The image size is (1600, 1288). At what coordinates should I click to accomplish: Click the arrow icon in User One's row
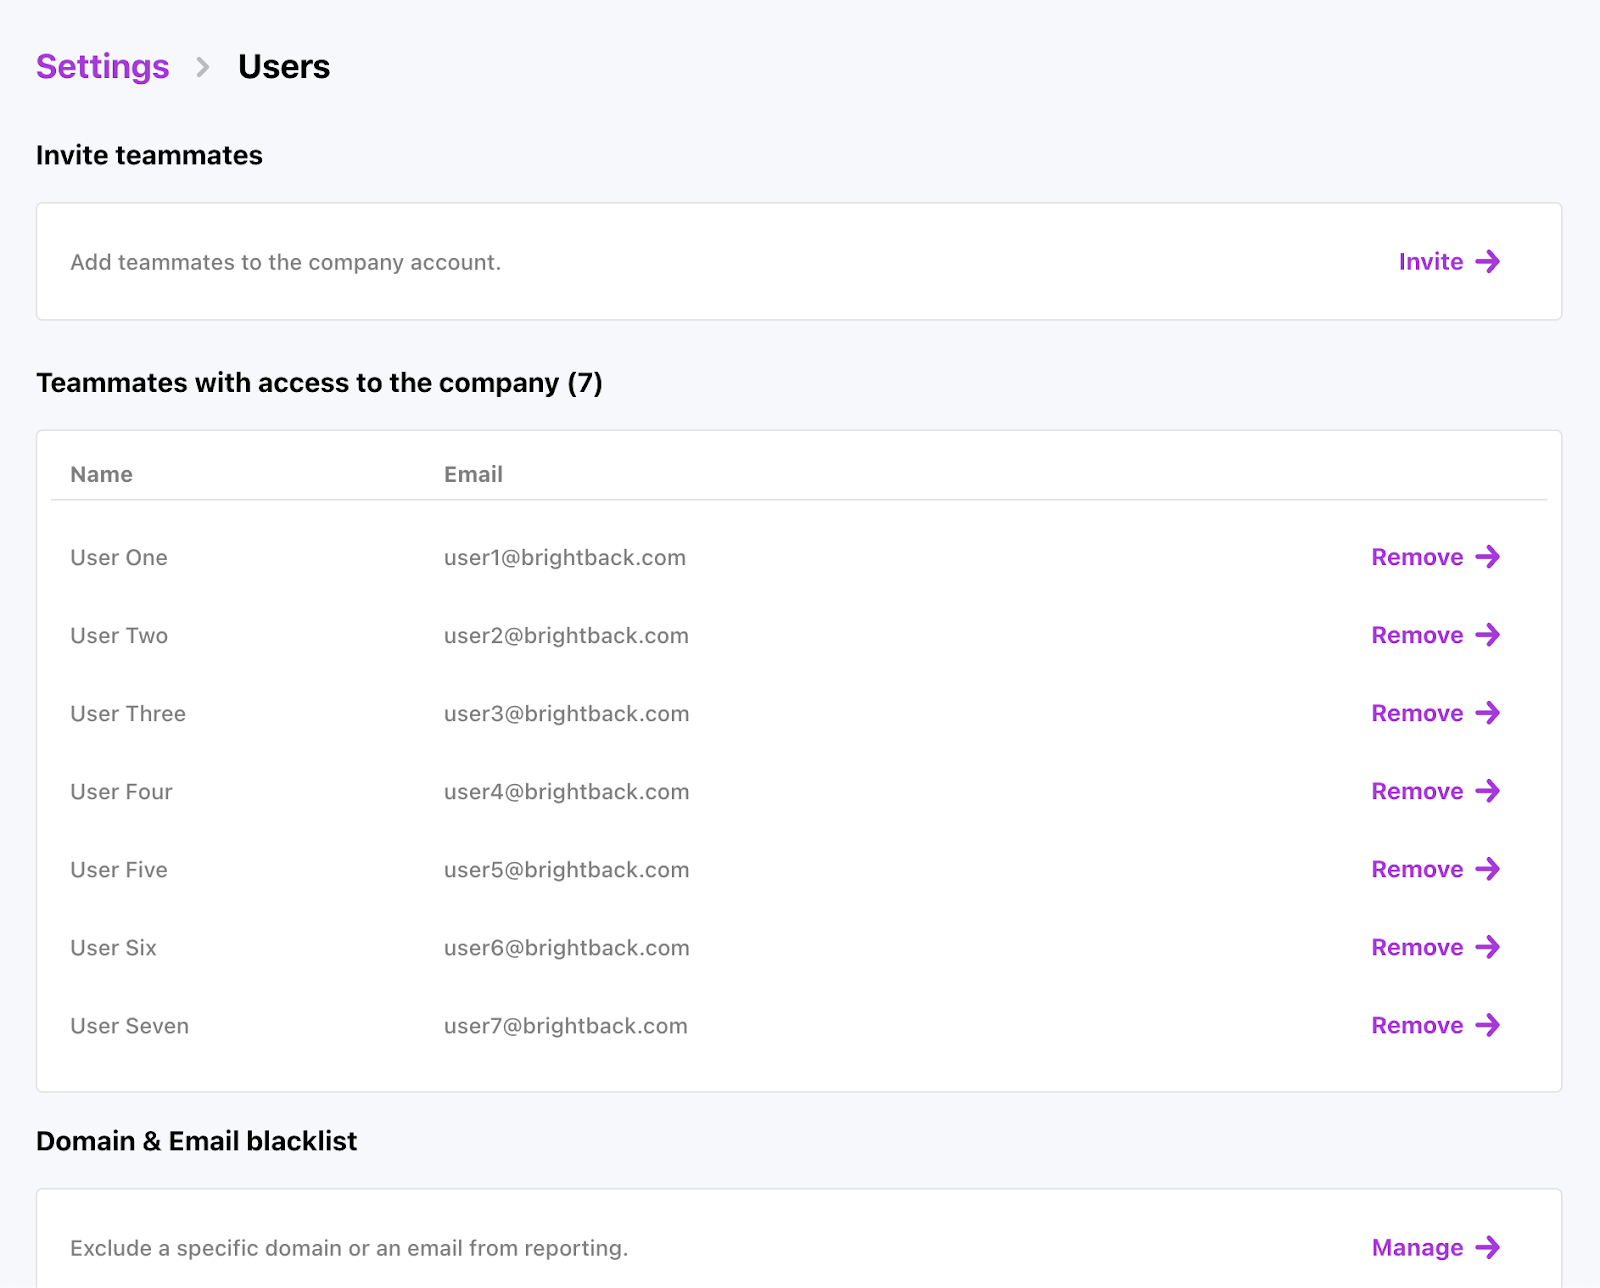[x=1488, y=557]
